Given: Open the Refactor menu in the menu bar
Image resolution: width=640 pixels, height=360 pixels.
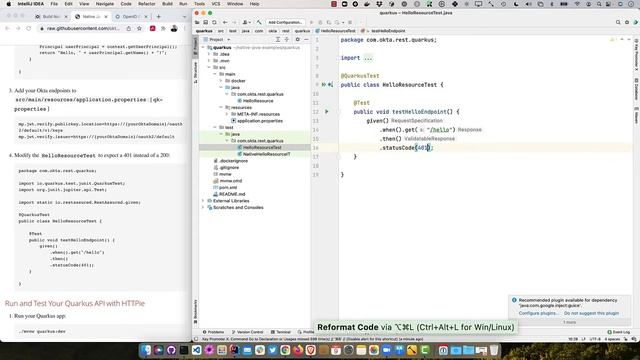Looking at the screenshot, I should pyautogui.click(x=147, y=4).
